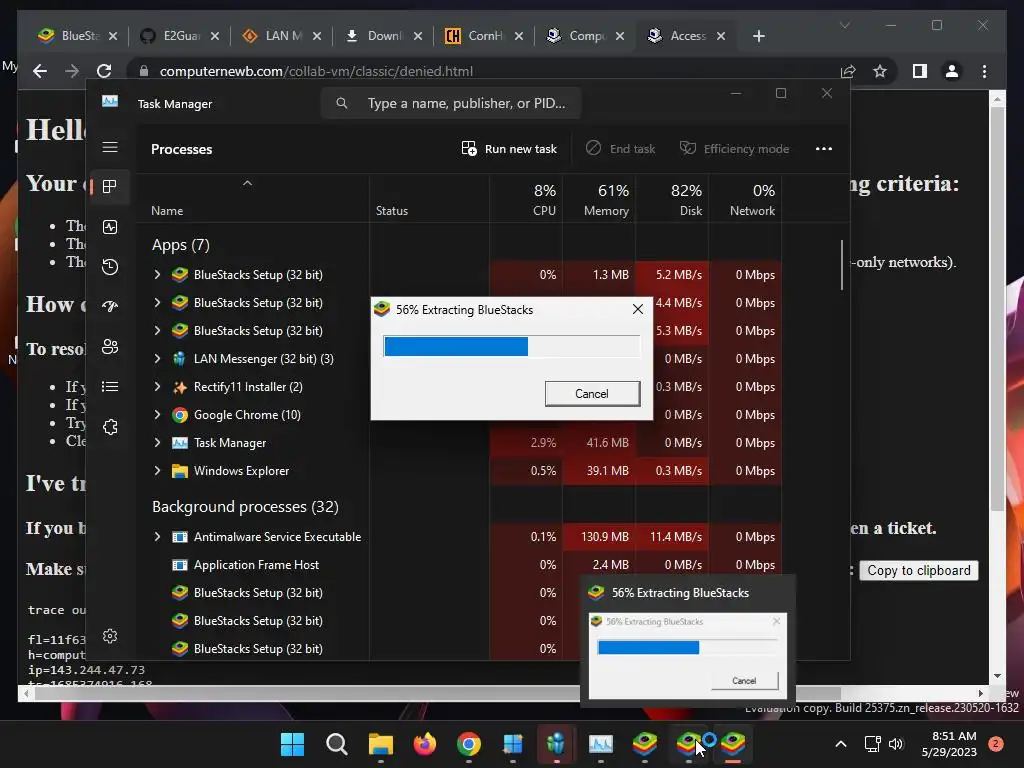Expand first BlueStacks Setup (32 bit) app row
Viewport: 1024px width, 768px height.
157,275
